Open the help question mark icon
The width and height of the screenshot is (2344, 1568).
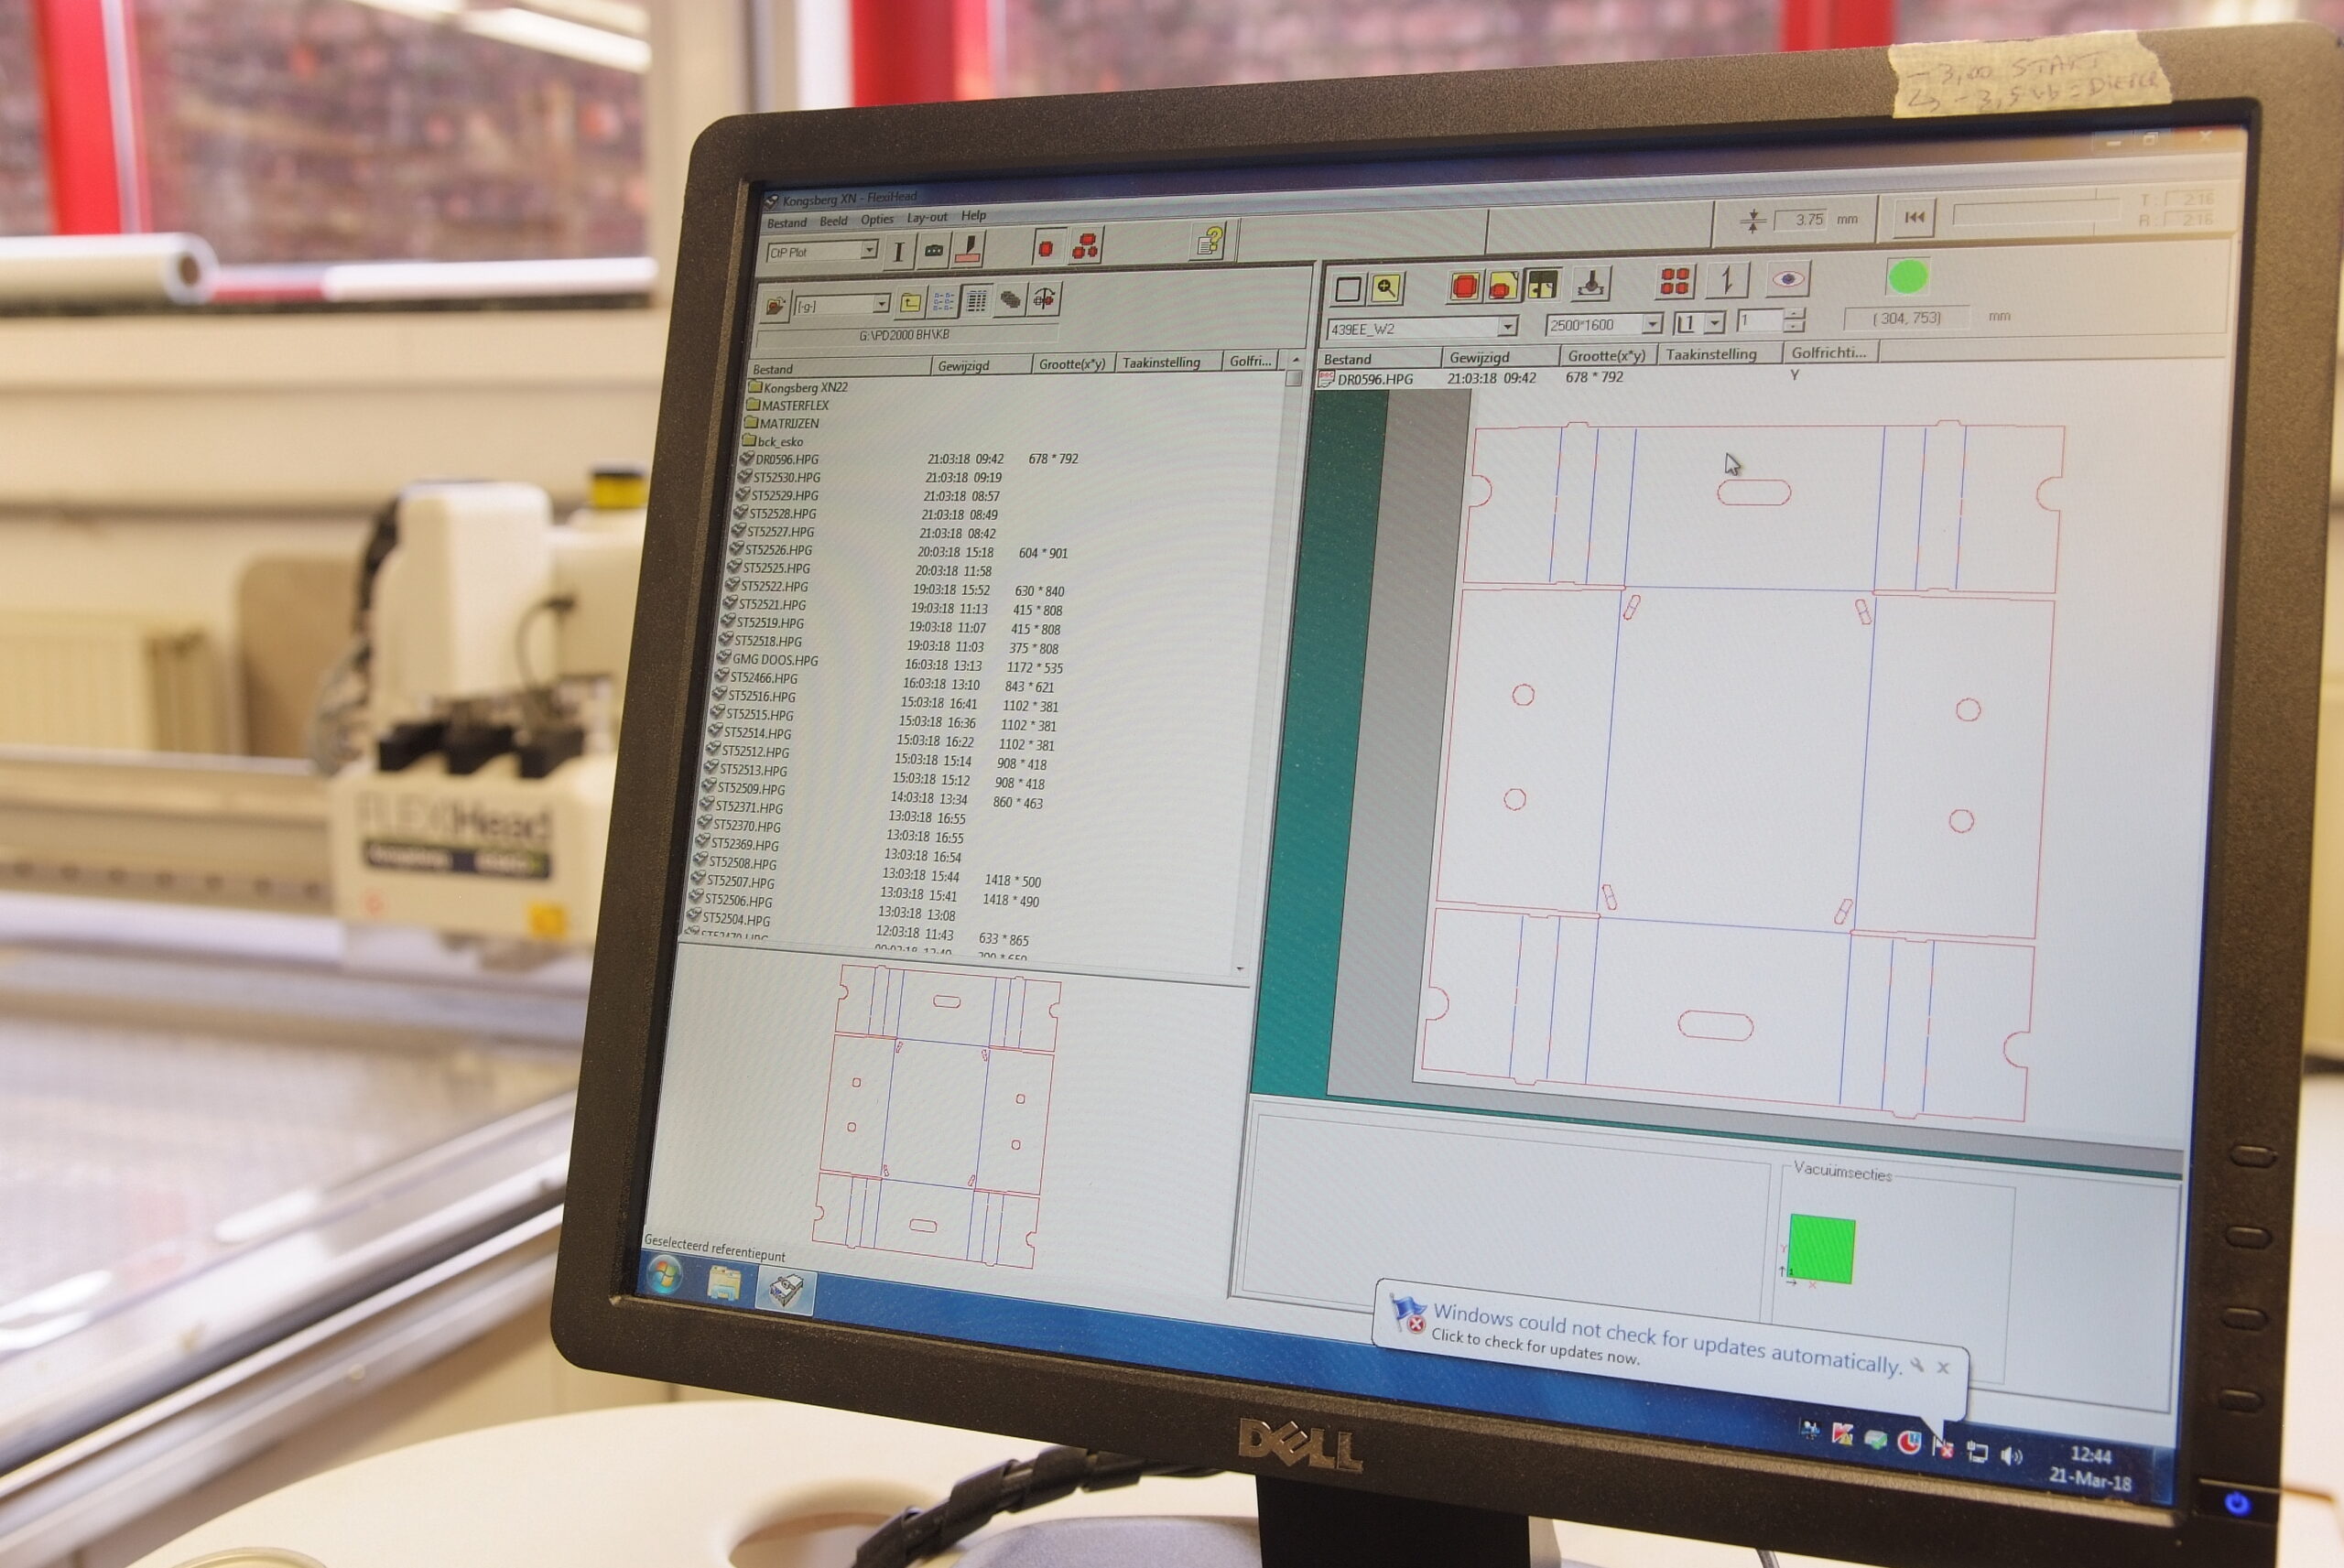(x=1210, y=241)
